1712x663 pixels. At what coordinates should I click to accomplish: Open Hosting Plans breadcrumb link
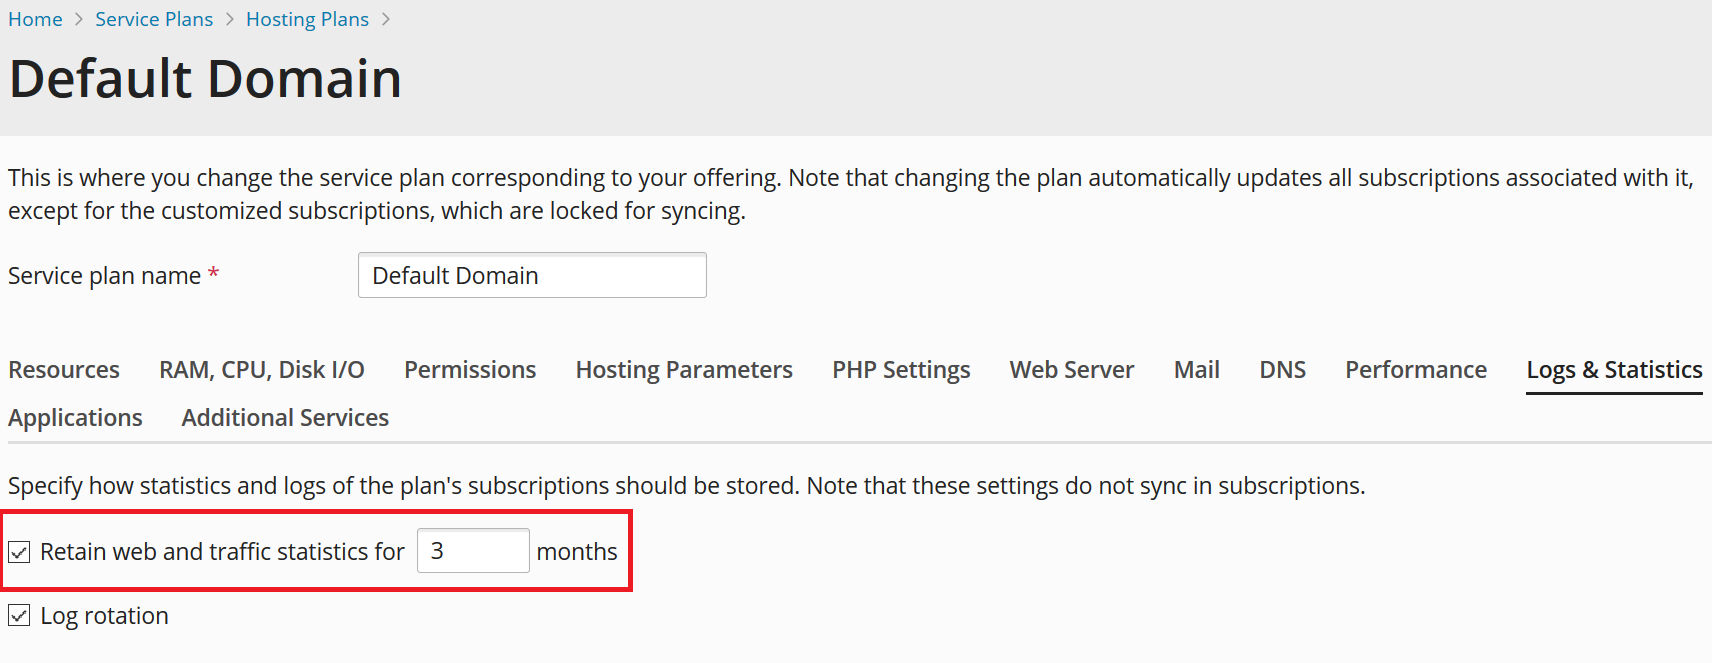[x=307, y=20]
